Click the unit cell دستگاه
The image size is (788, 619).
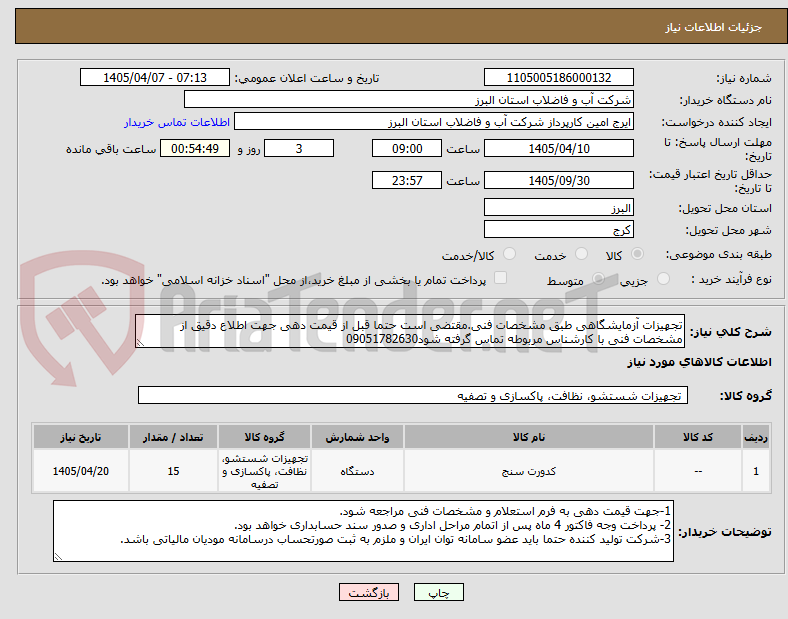point(357,471)
